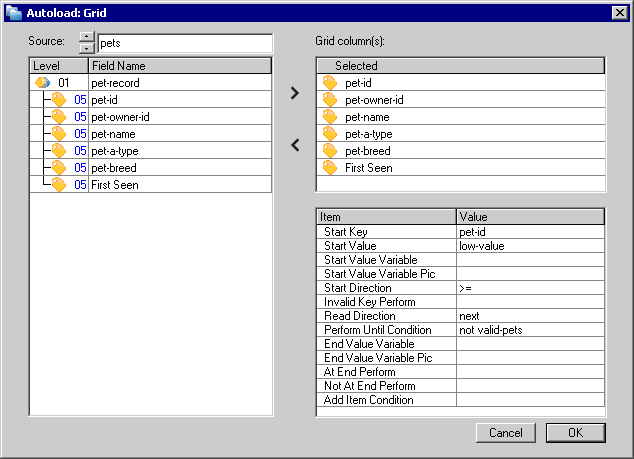Viewport: 634px width, 459px height.
Task: Select pet-name in the Field Name column
Action: 180,134
